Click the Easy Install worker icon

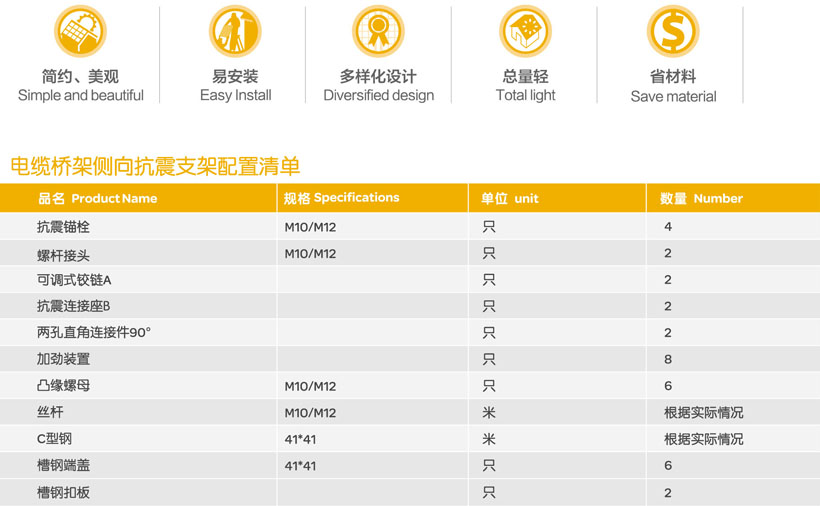tap(235, 30)
